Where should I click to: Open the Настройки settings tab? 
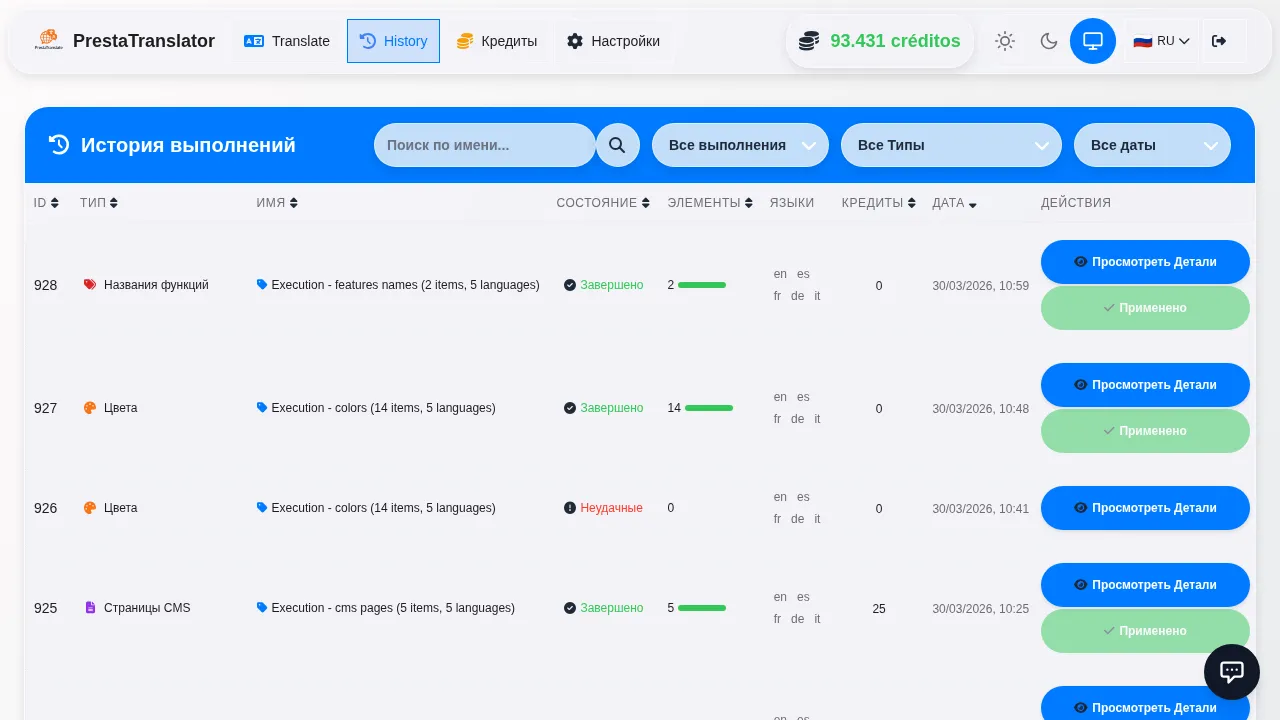[613, 41]
